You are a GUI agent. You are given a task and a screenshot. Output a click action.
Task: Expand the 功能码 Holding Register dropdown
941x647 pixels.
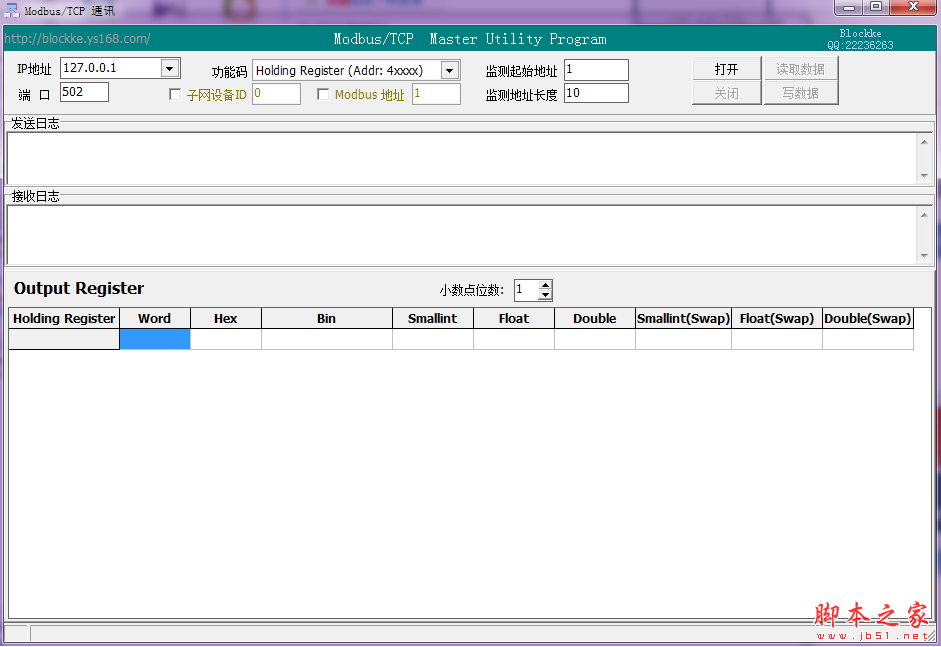click(x=449, y=70)
